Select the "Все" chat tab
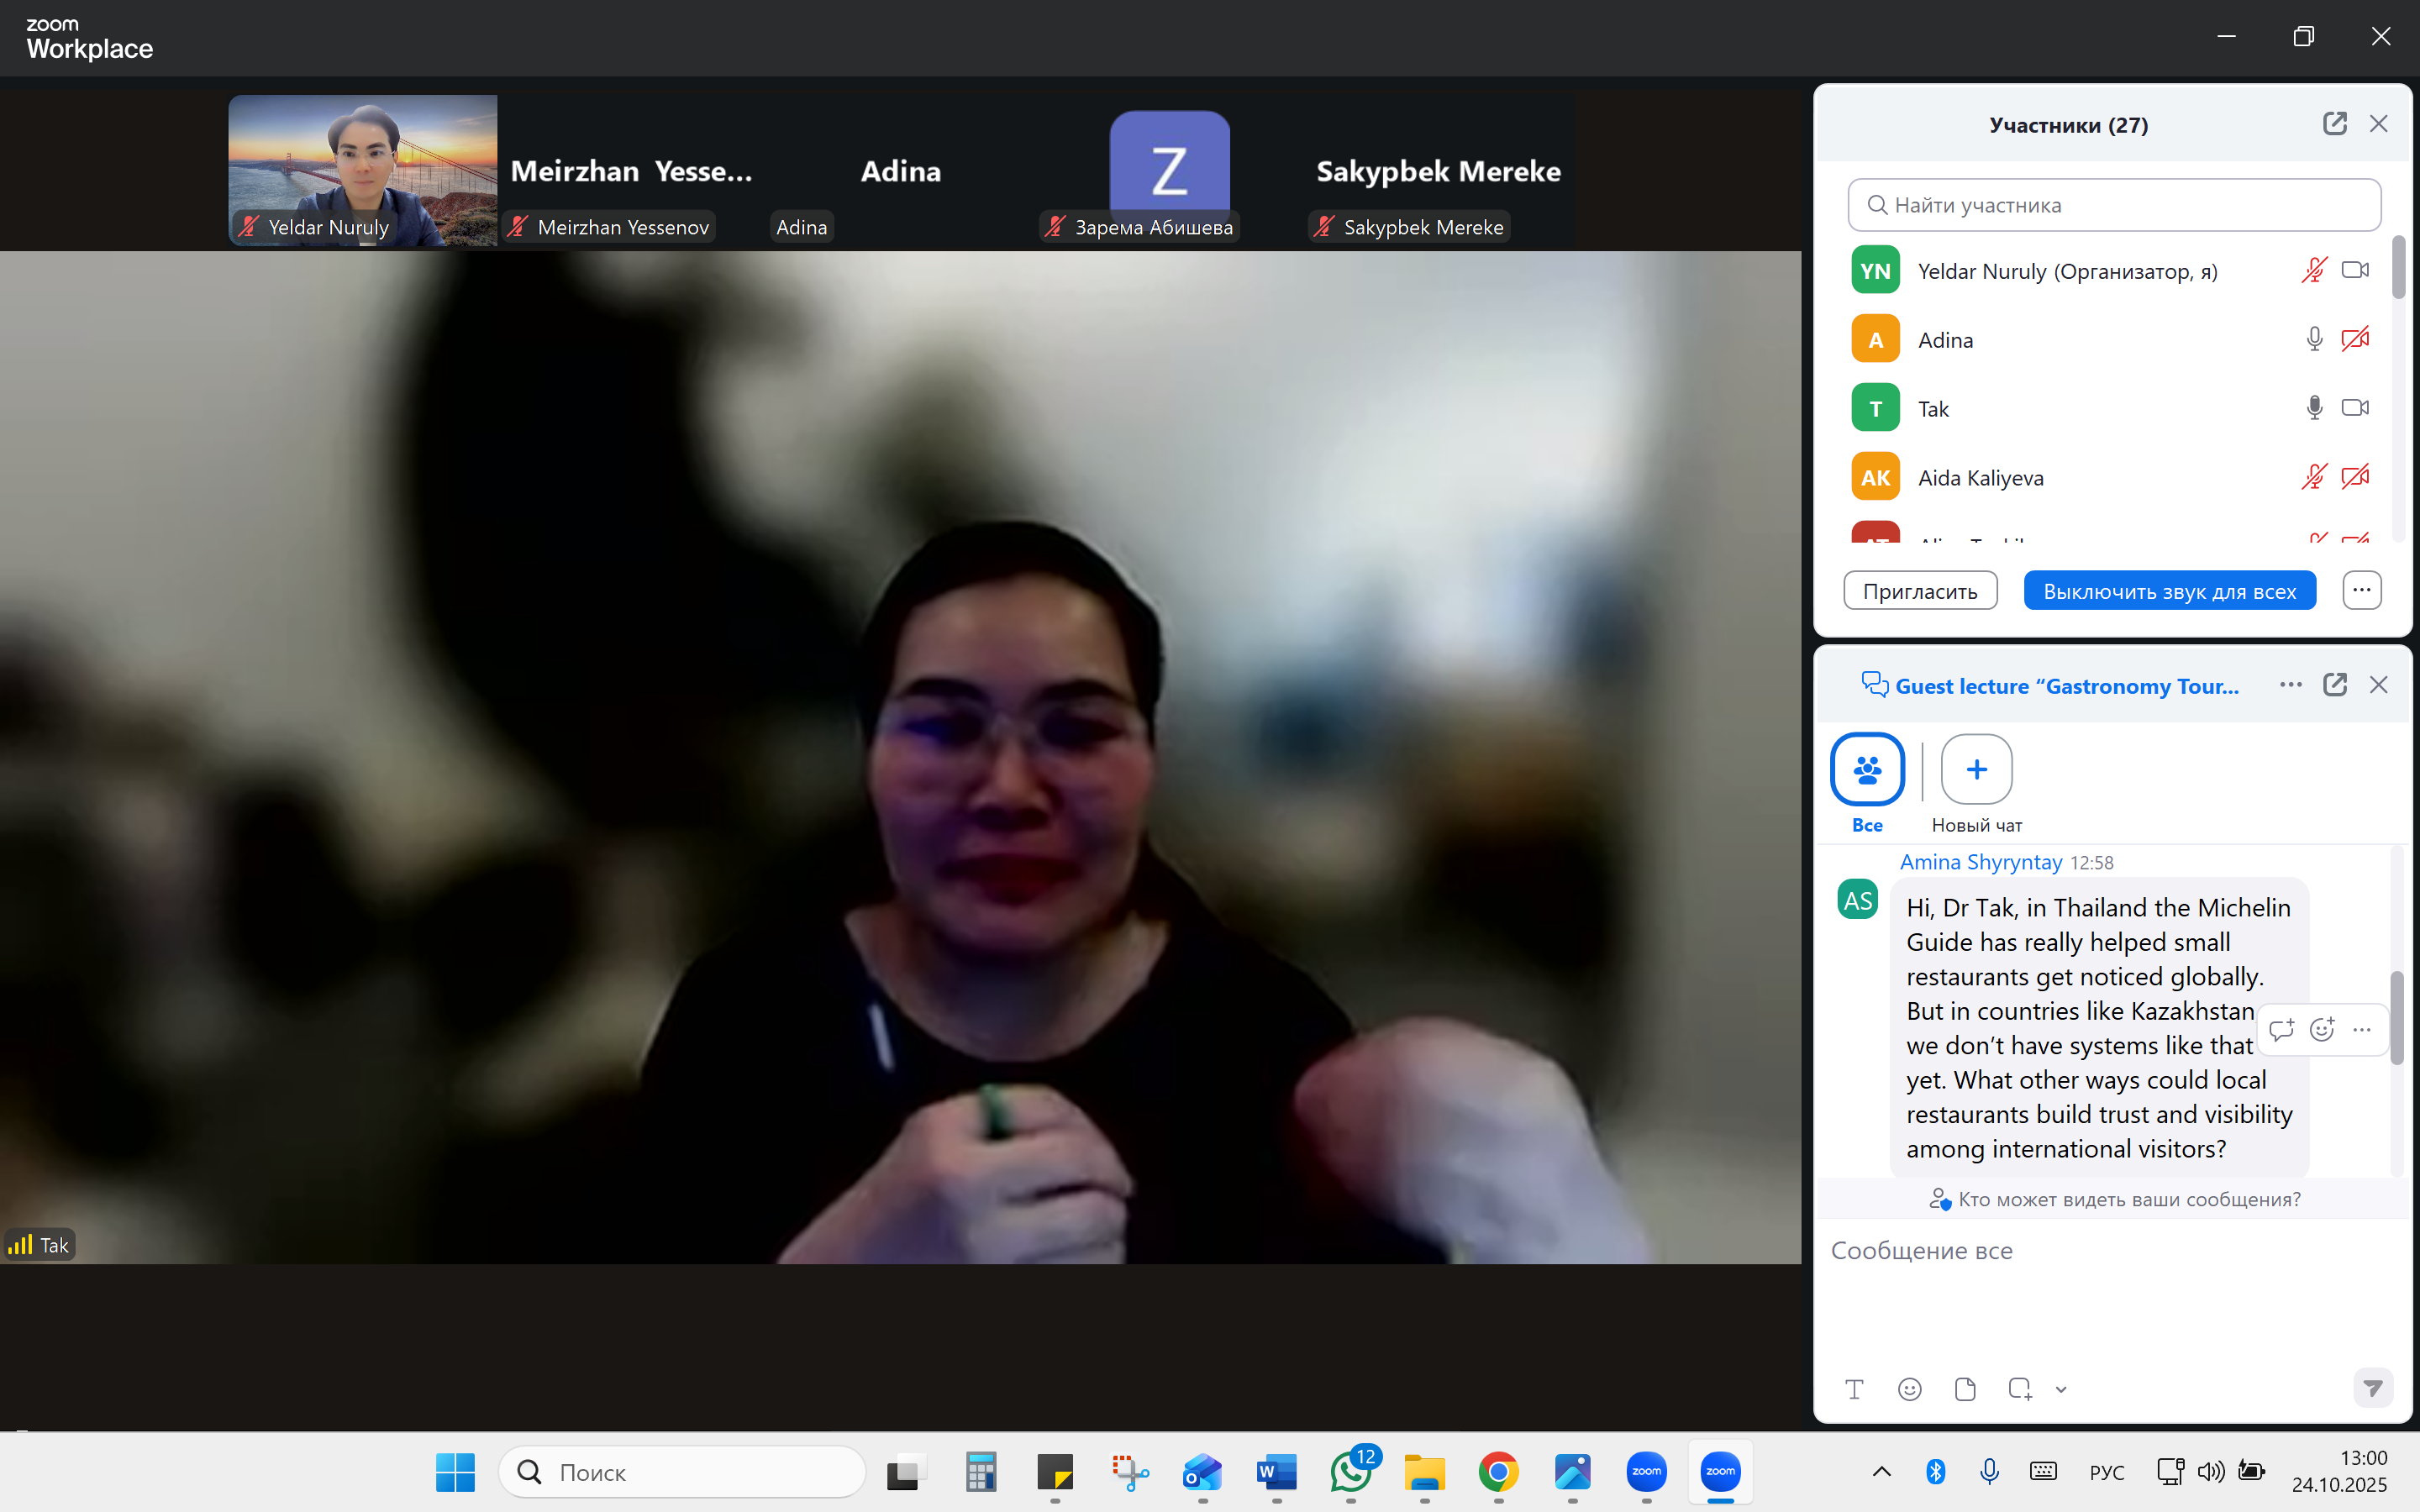 (1867, 770)
